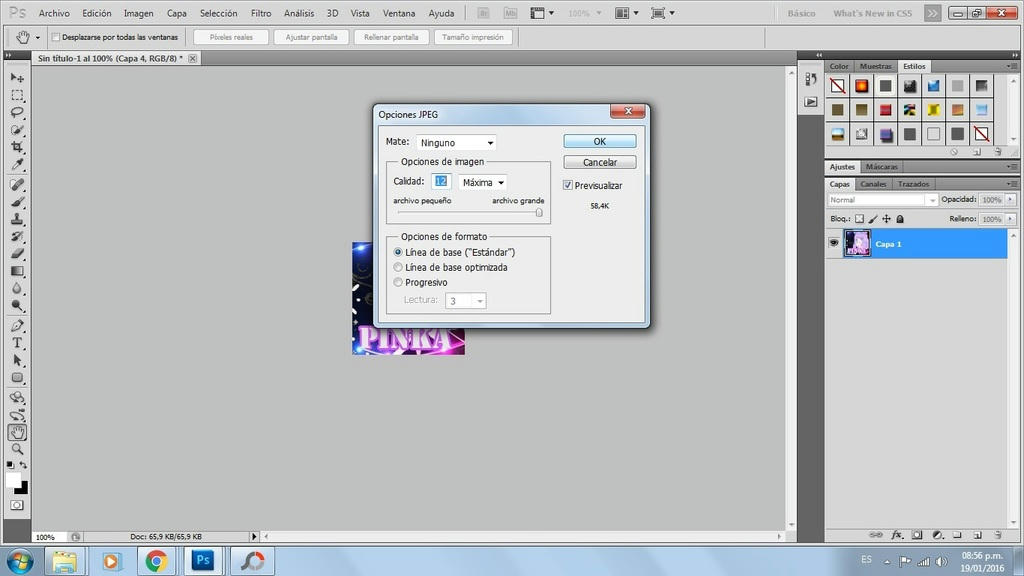
Task: Open the Mate dropdown
Action: tap(456, 142)
